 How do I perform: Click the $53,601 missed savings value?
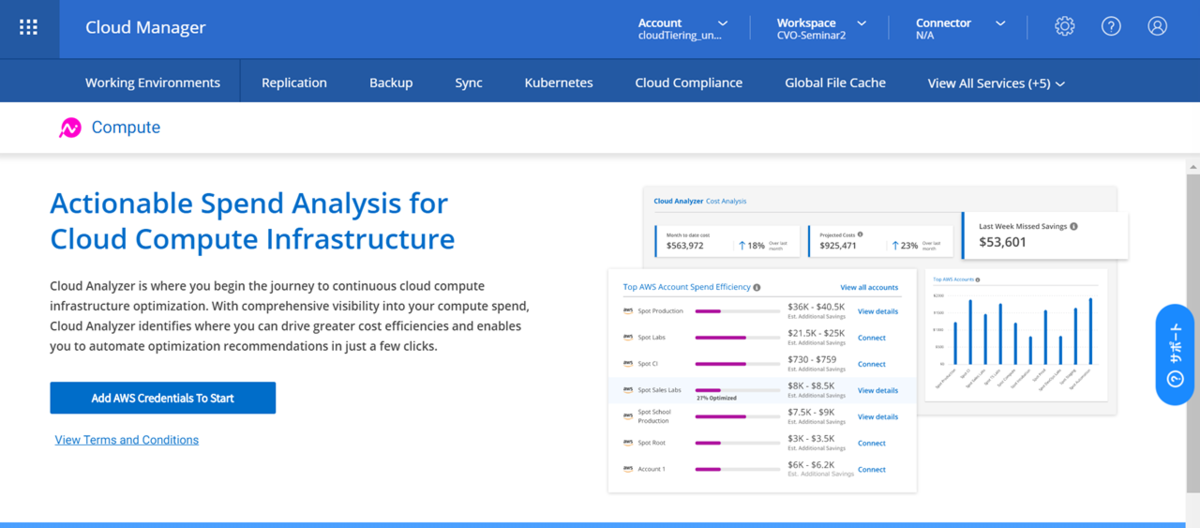(1002, 242)
